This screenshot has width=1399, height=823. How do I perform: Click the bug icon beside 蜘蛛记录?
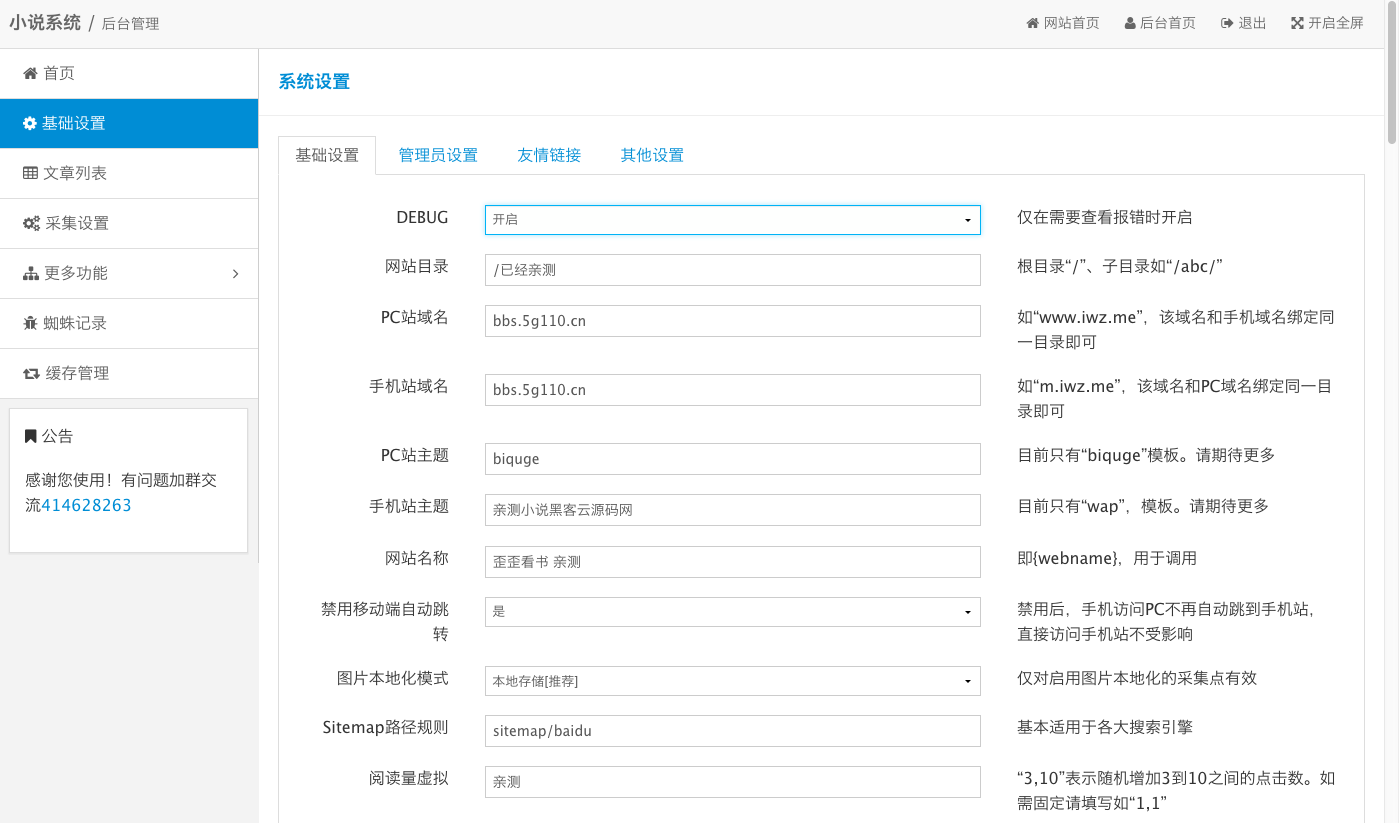coord(30,324)
